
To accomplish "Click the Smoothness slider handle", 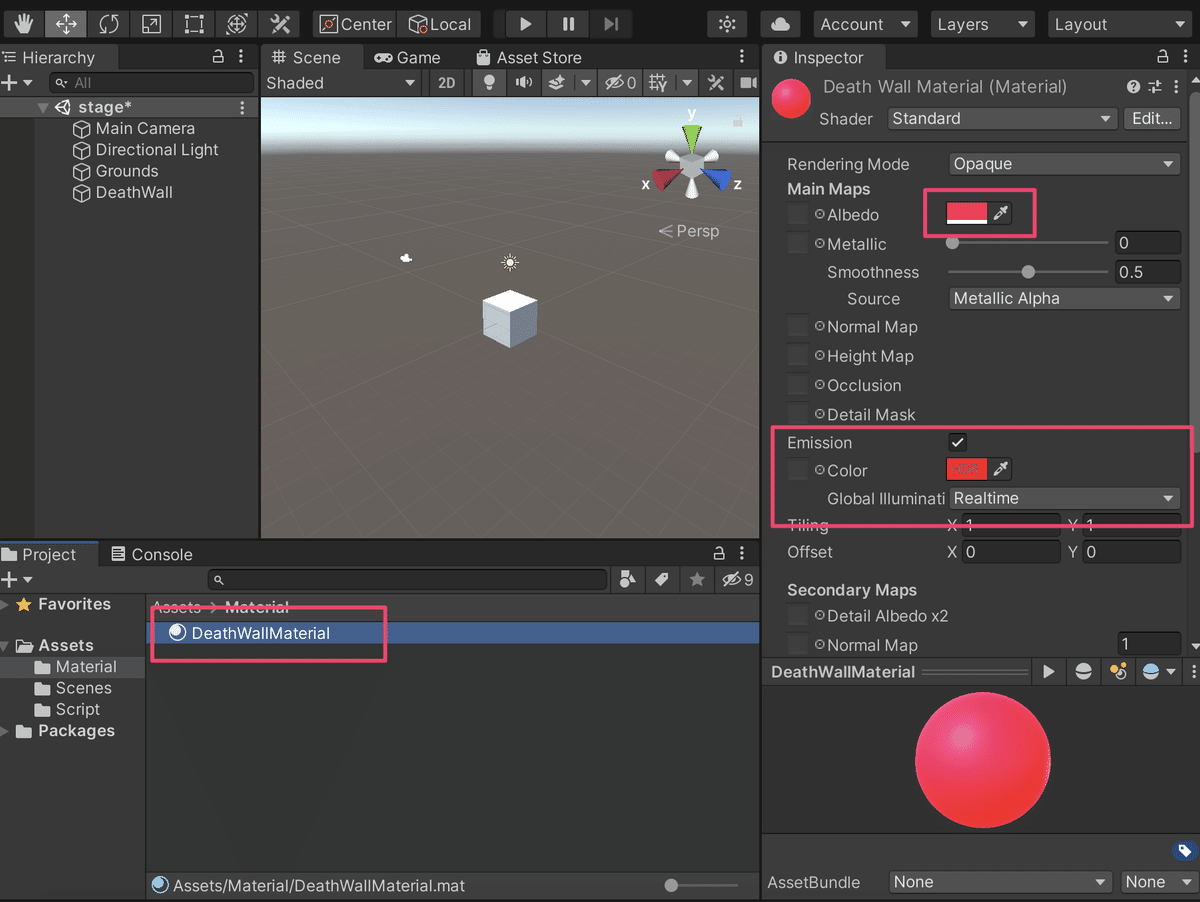I will coord(1028,272).
